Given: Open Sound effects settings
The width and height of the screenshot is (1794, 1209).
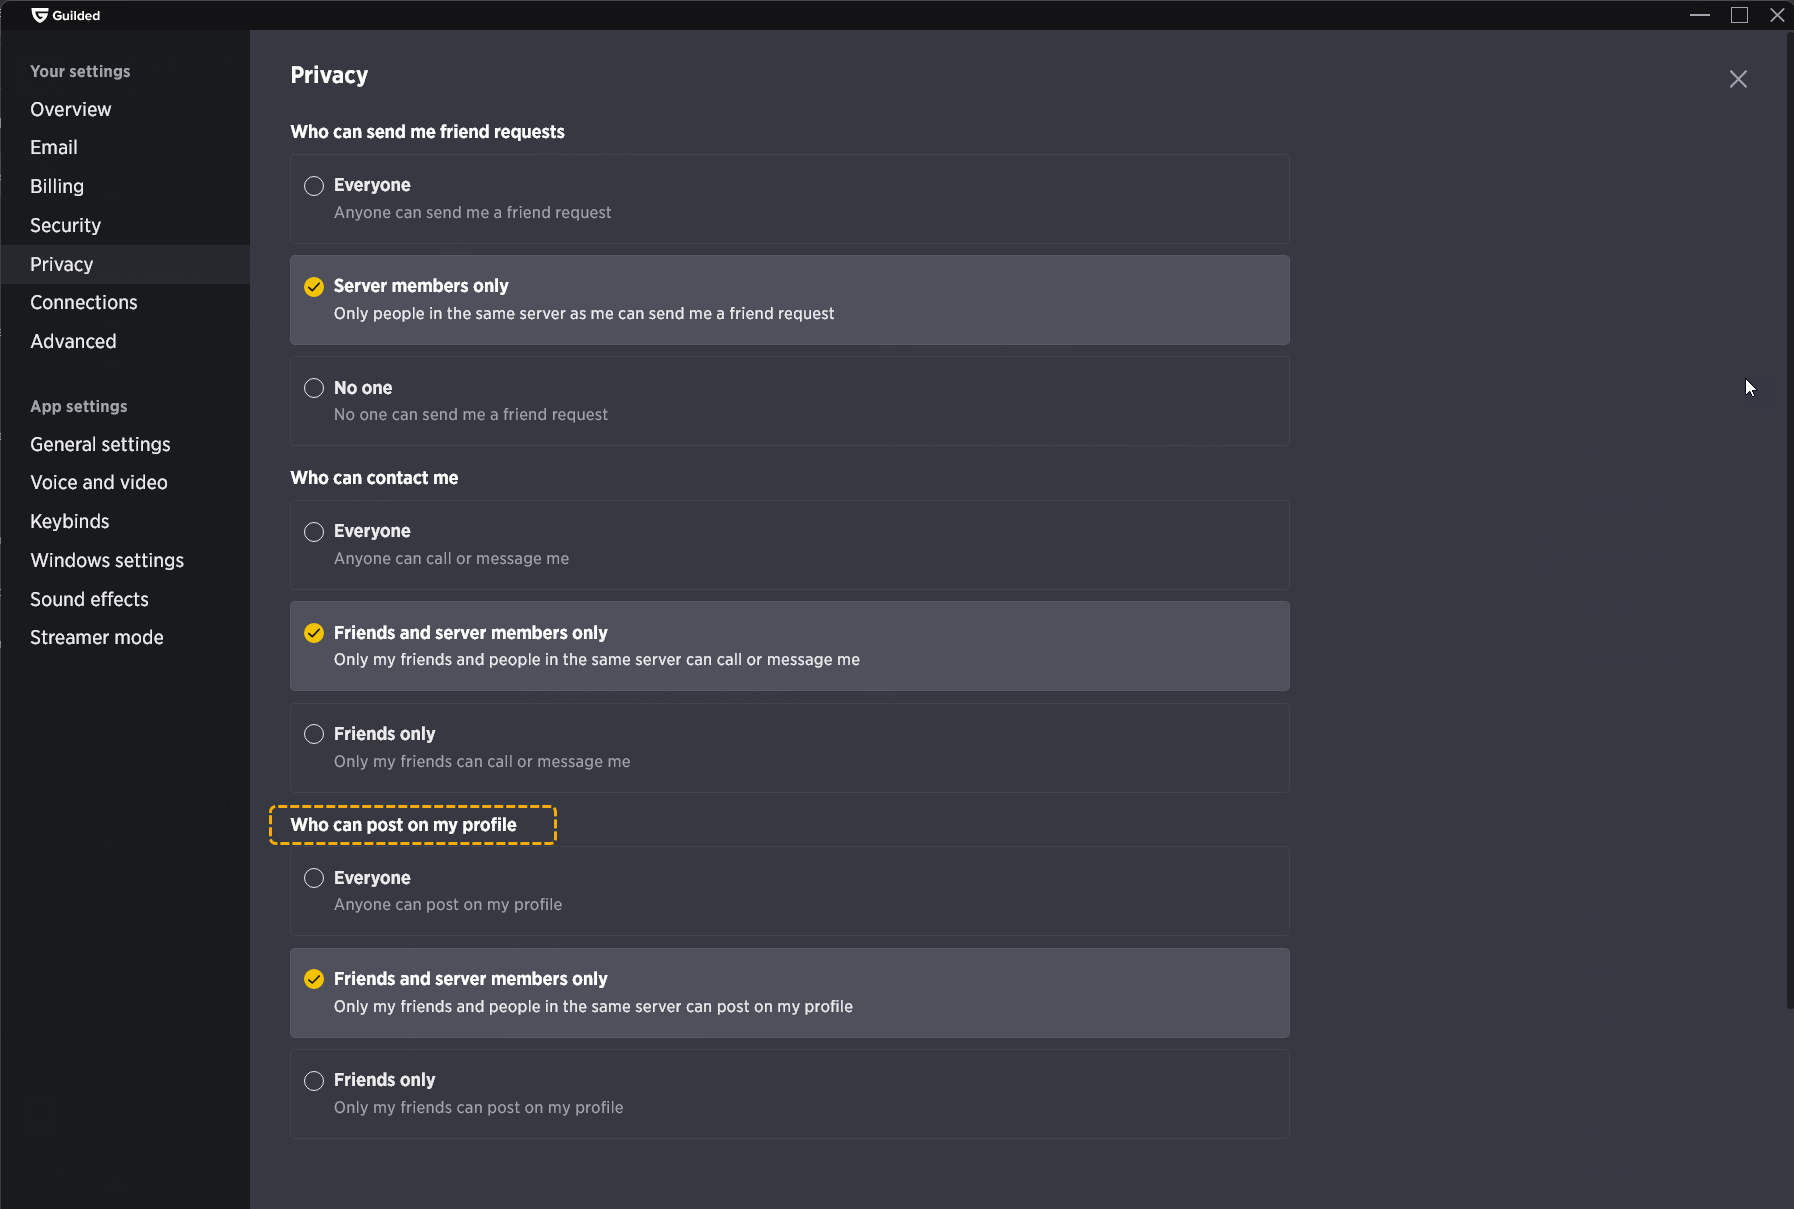Looking at the screenshot, I should point(125,599).
